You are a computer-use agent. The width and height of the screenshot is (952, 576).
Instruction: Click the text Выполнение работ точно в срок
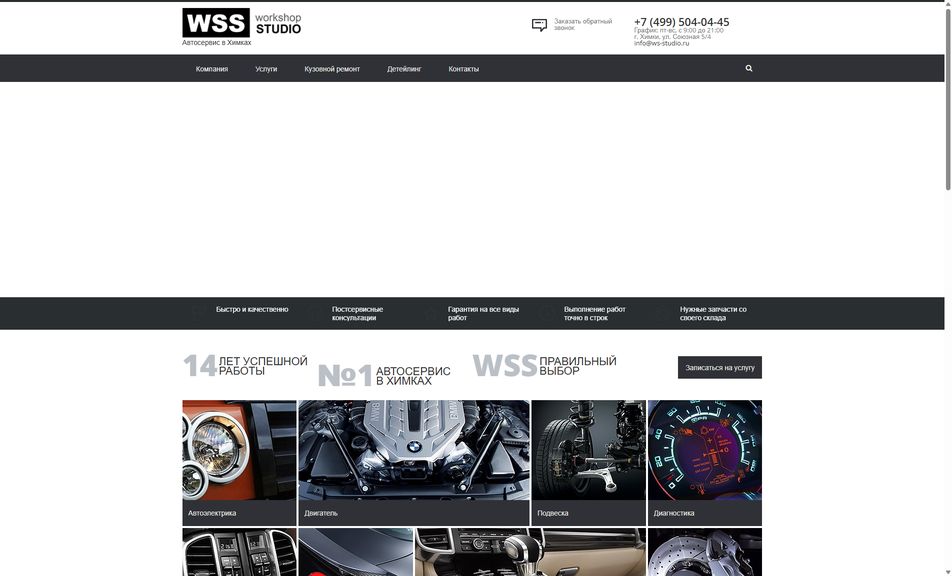coord(594,313)
